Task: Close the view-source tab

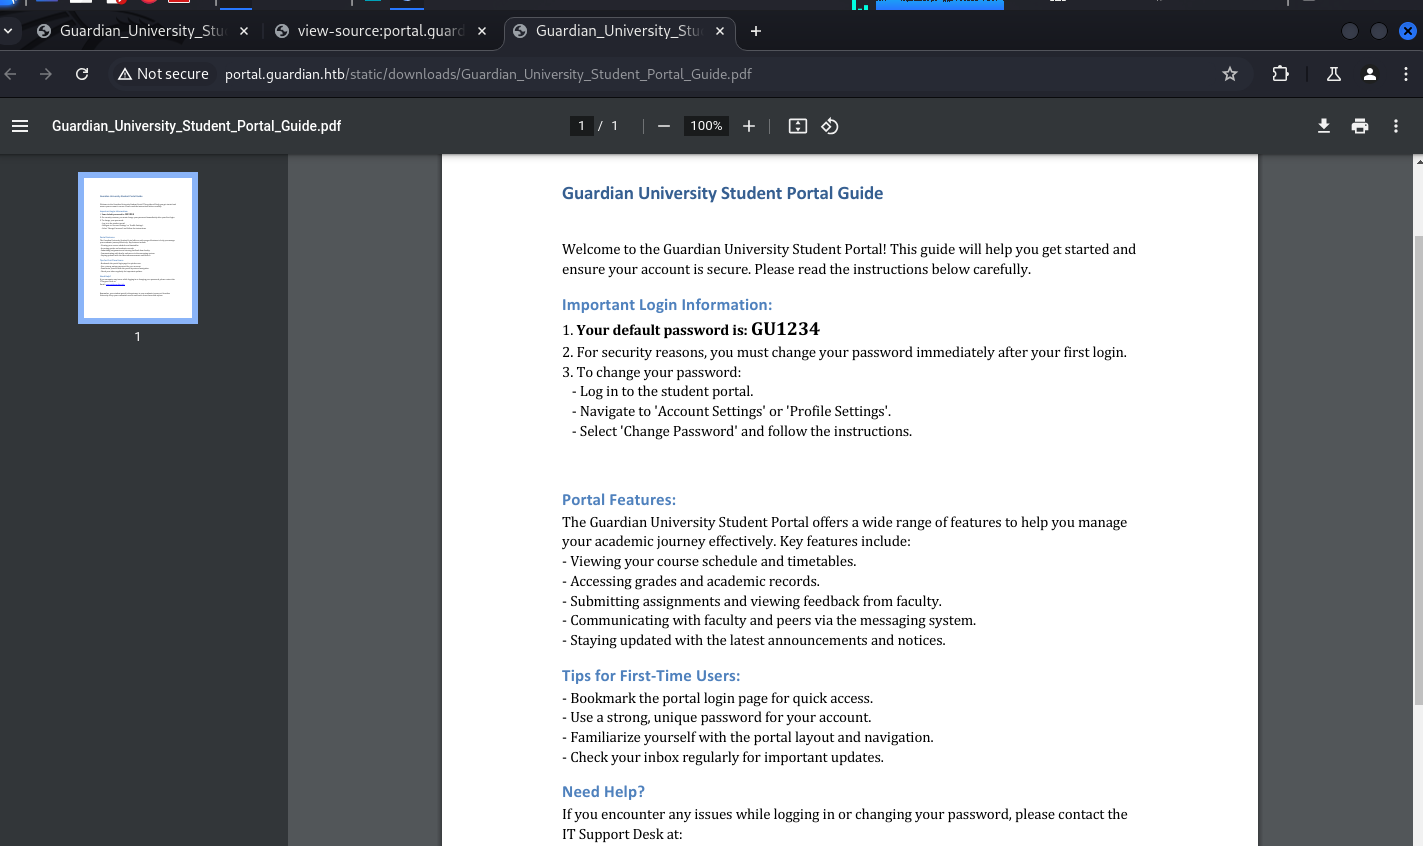Action: coord(482,31)
